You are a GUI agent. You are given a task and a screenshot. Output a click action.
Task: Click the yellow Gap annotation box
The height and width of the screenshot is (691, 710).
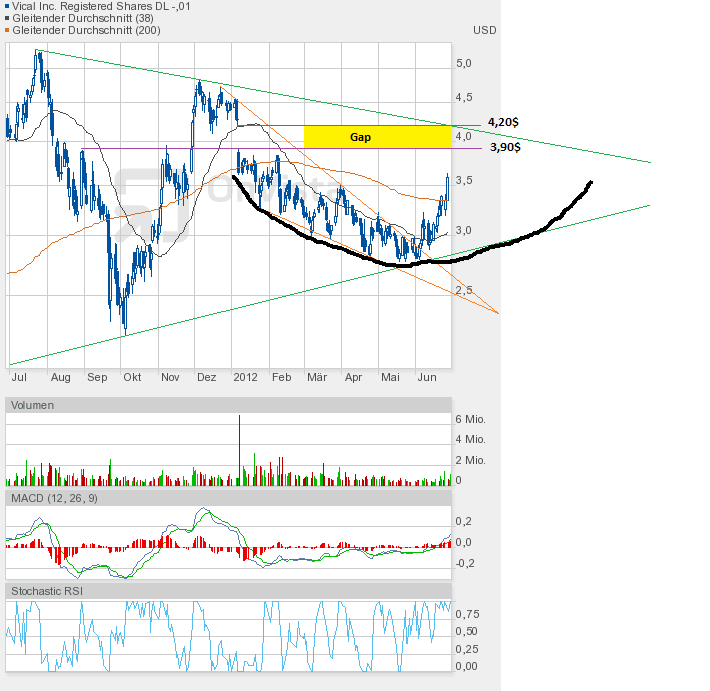pyautogui.click(x=378, y=137)
